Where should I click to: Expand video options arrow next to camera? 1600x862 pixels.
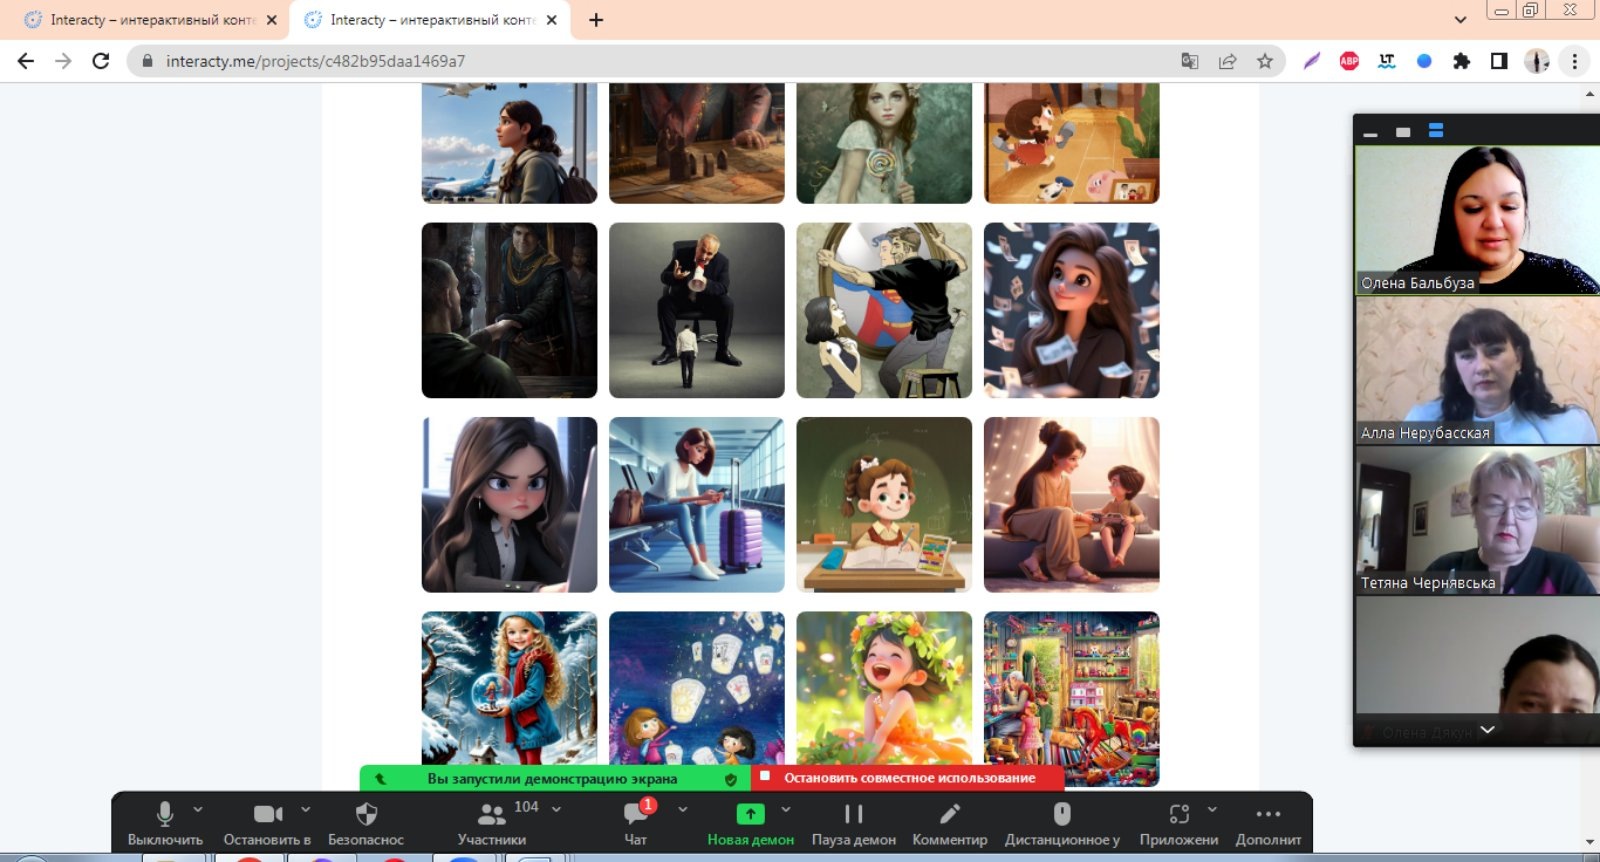[x=306, y=809]
